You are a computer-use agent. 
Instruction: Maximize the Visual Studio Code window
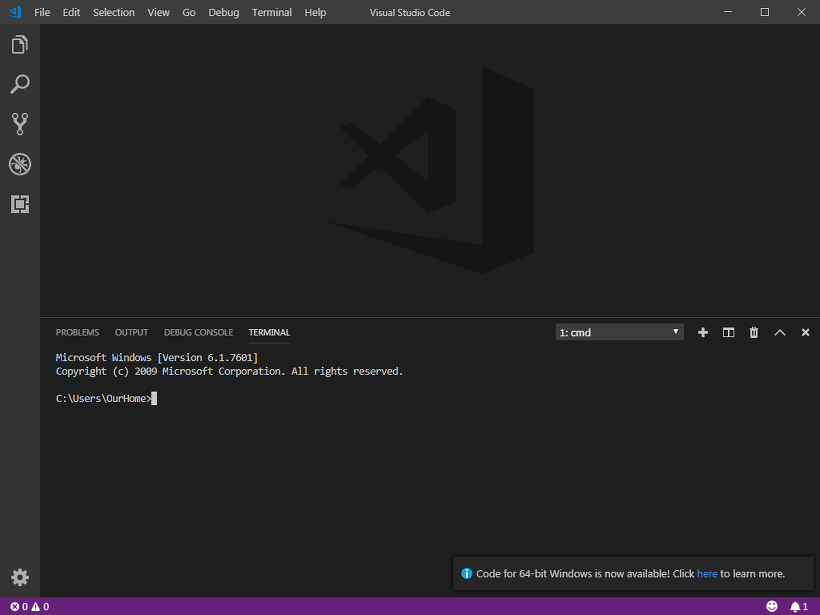[765, 12]
